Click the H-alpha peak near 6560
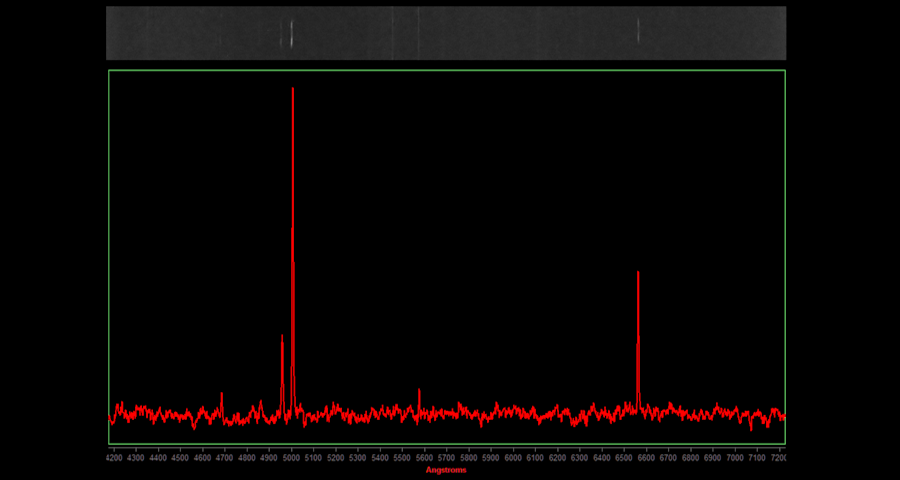The image size is (900, 480). click(638, 273)
